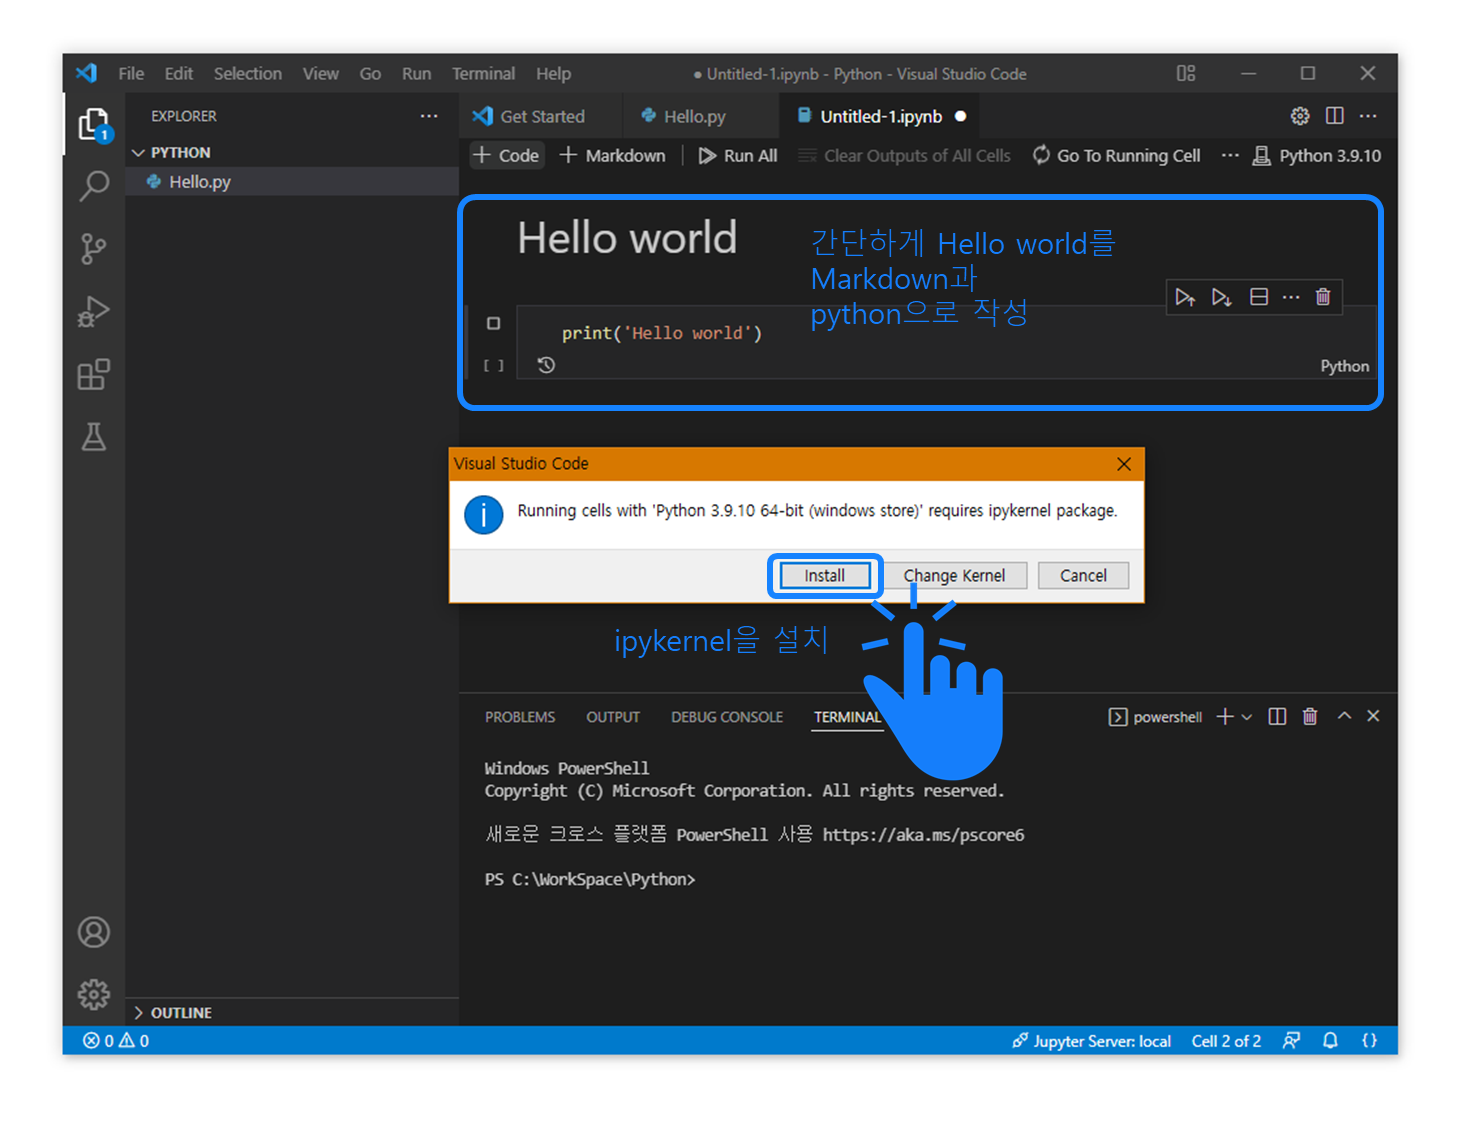This screenshot has height=1125, width=1458.
Task: Select the Python 3.9.10 kernel picker
Action: pos(1316,155)
